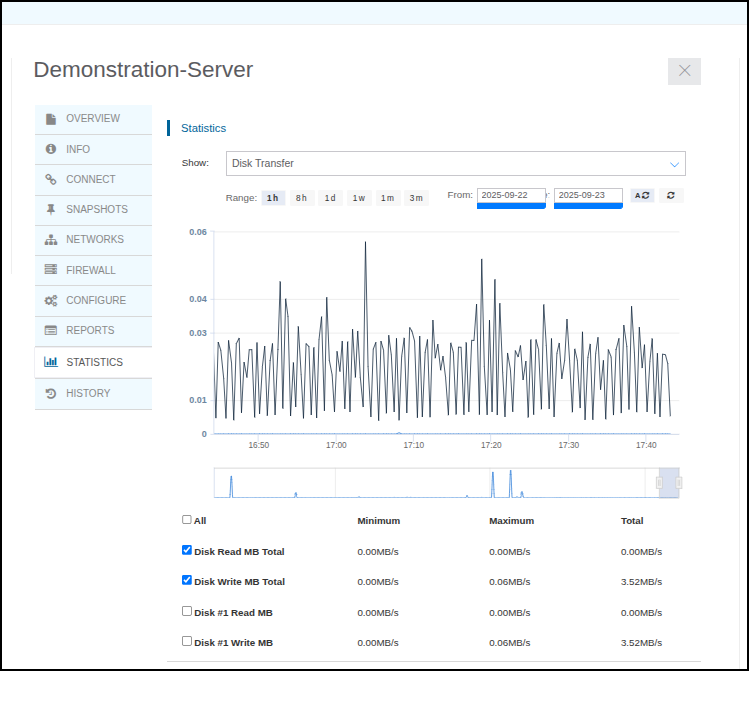Screen dimensions: 749x701
Task: Toggle the auto-refresh A button
Action: pos(642,196)
